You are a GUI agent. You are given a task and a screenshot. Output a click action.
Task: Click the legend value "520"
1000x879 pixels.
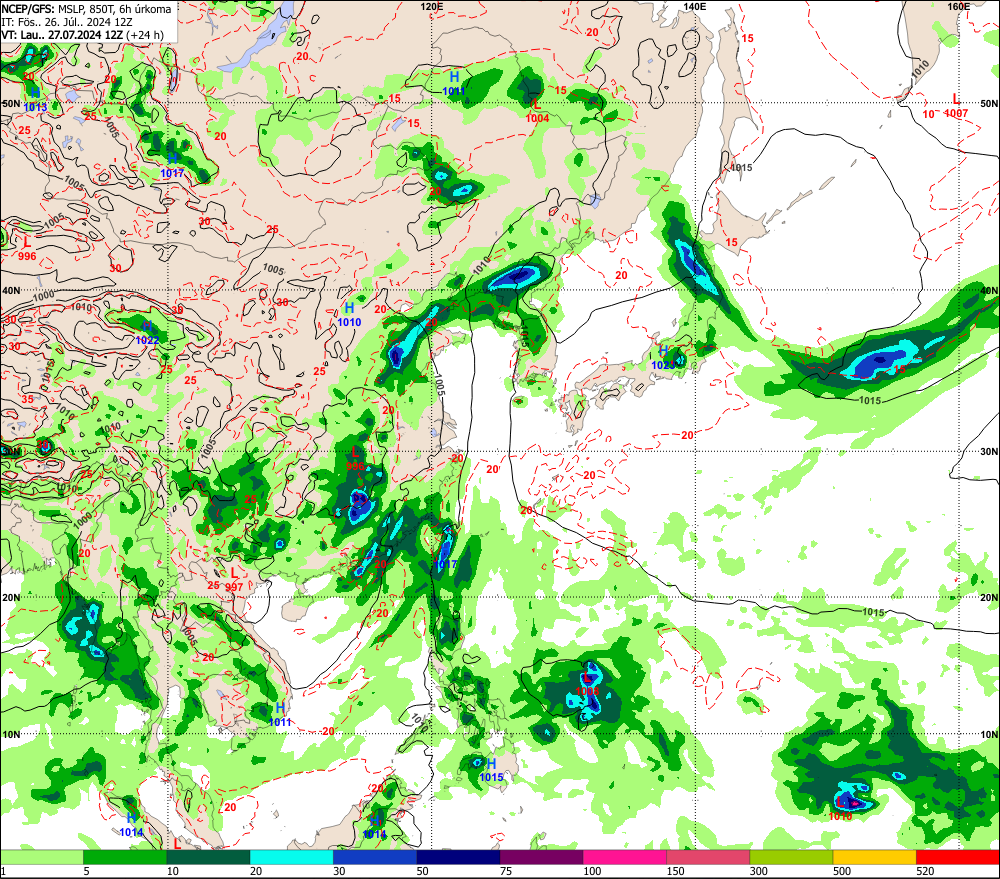coord(925,871)
